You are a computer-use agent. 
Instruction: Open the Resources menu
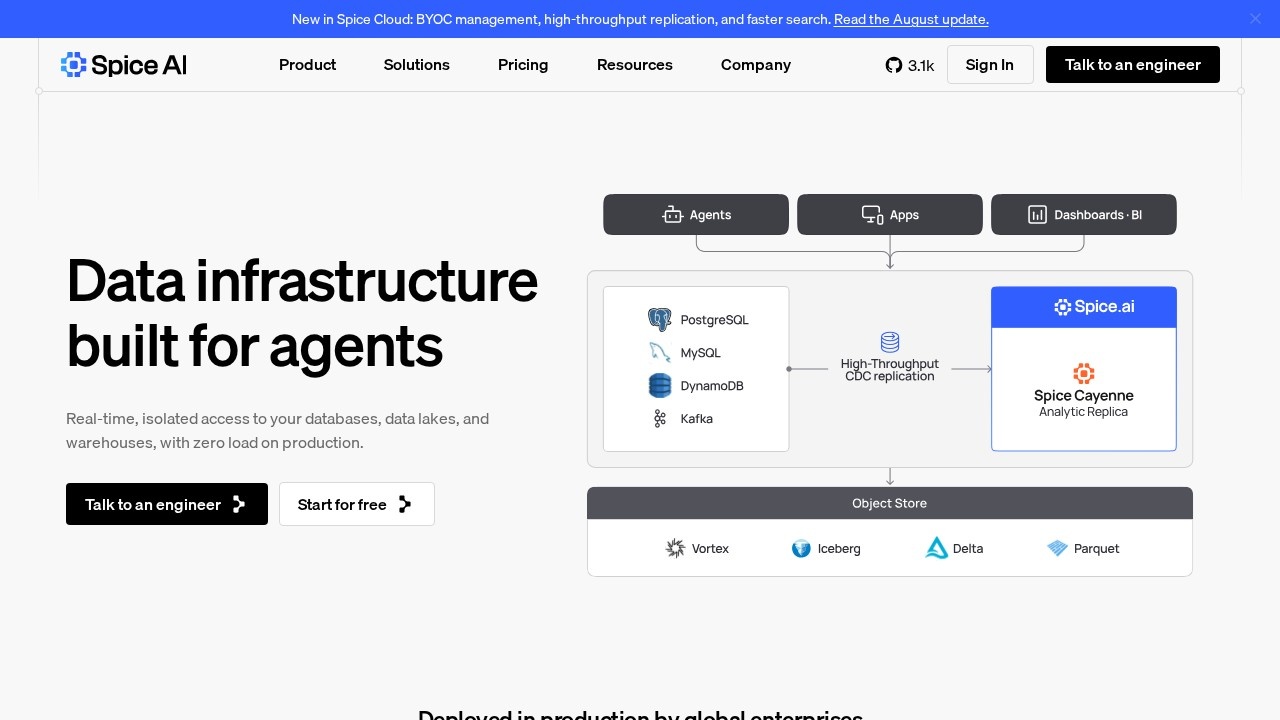tap(635, 65)
